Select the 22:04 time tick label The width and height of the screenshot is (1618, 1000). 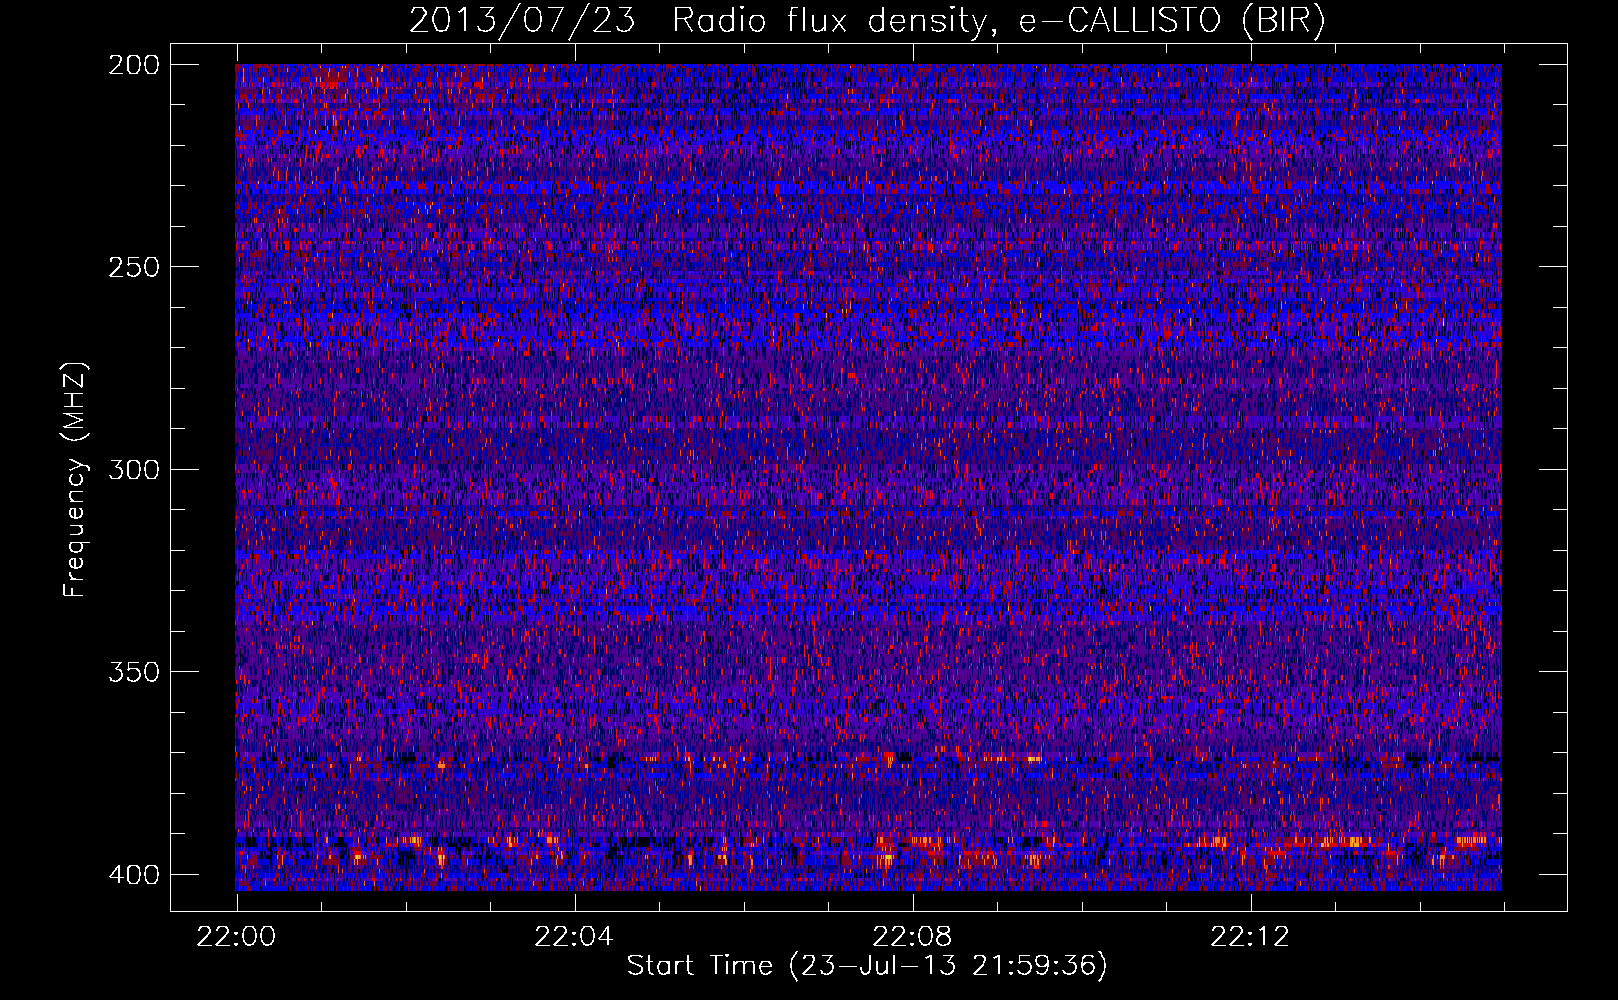pos(574,937)
